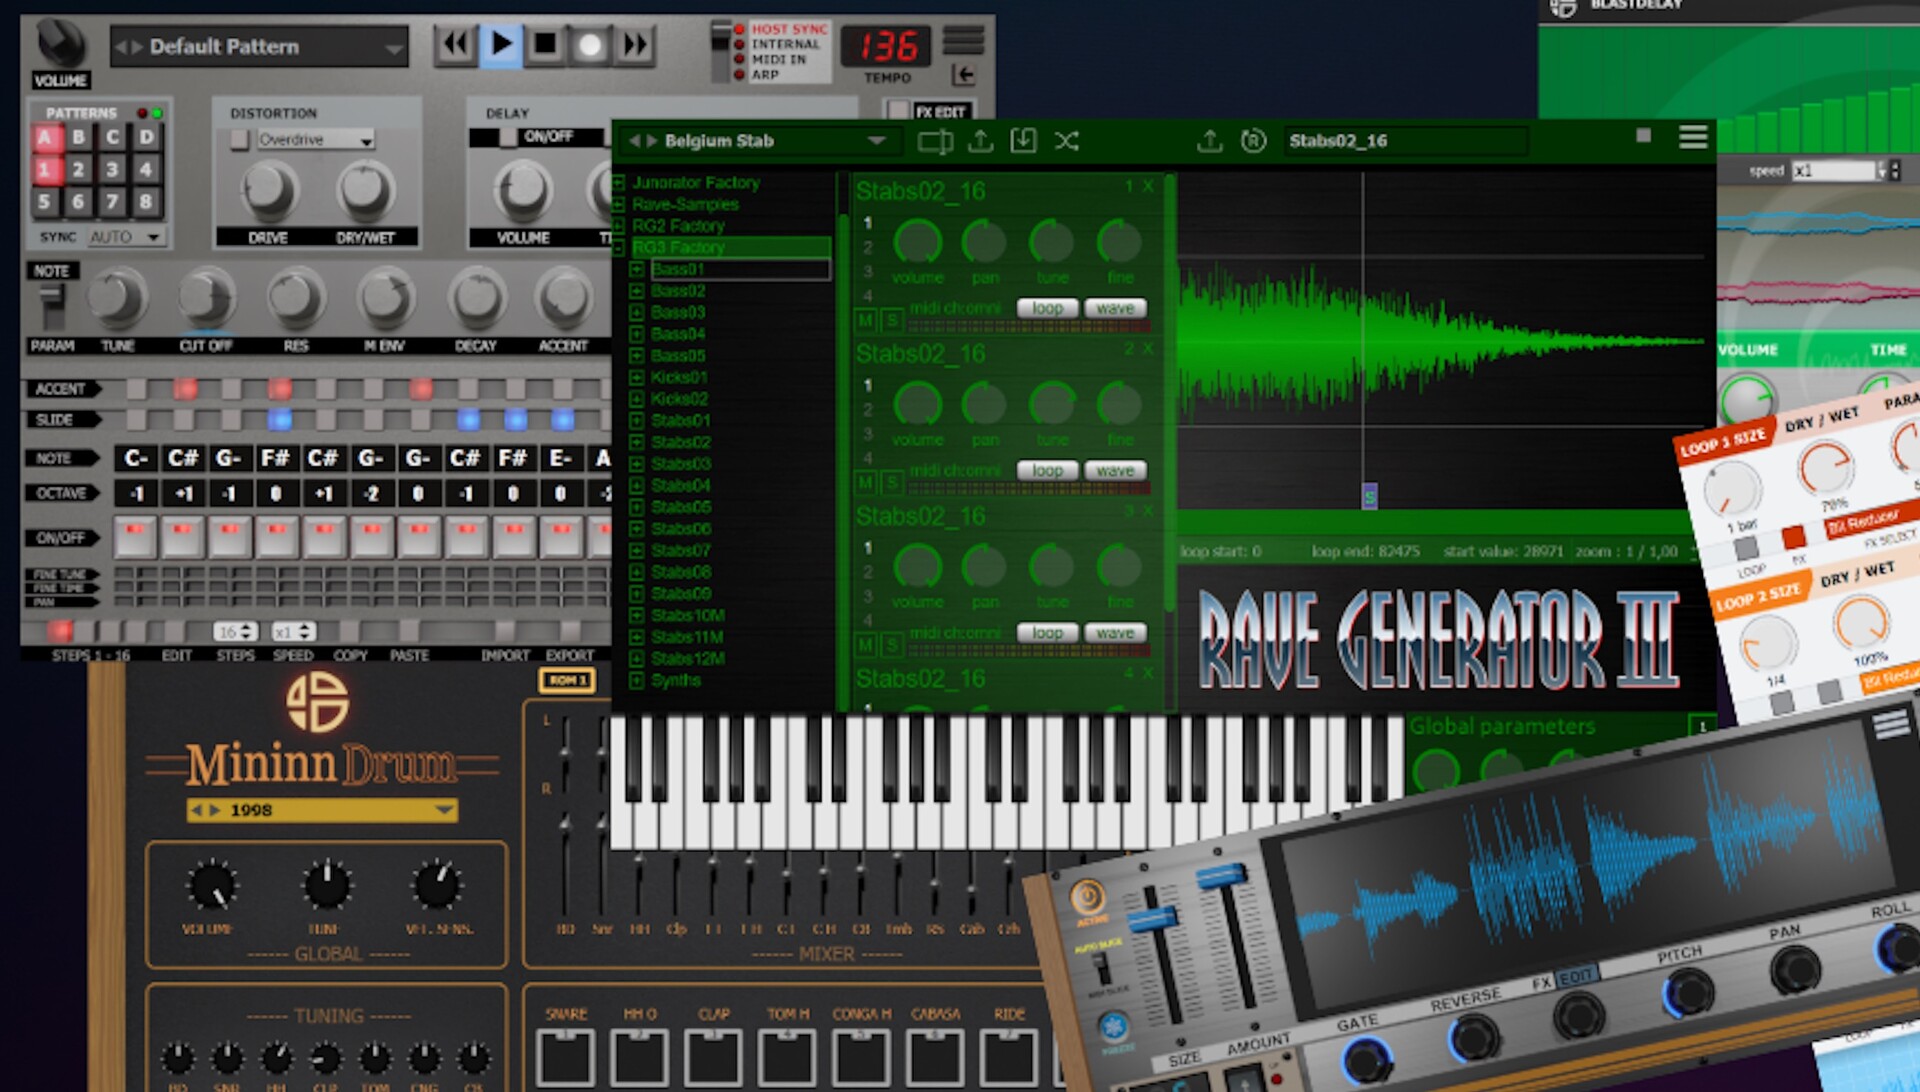
Task: Open the Belgium Stab preset dropdown
Action: click(x=760, y=140)
